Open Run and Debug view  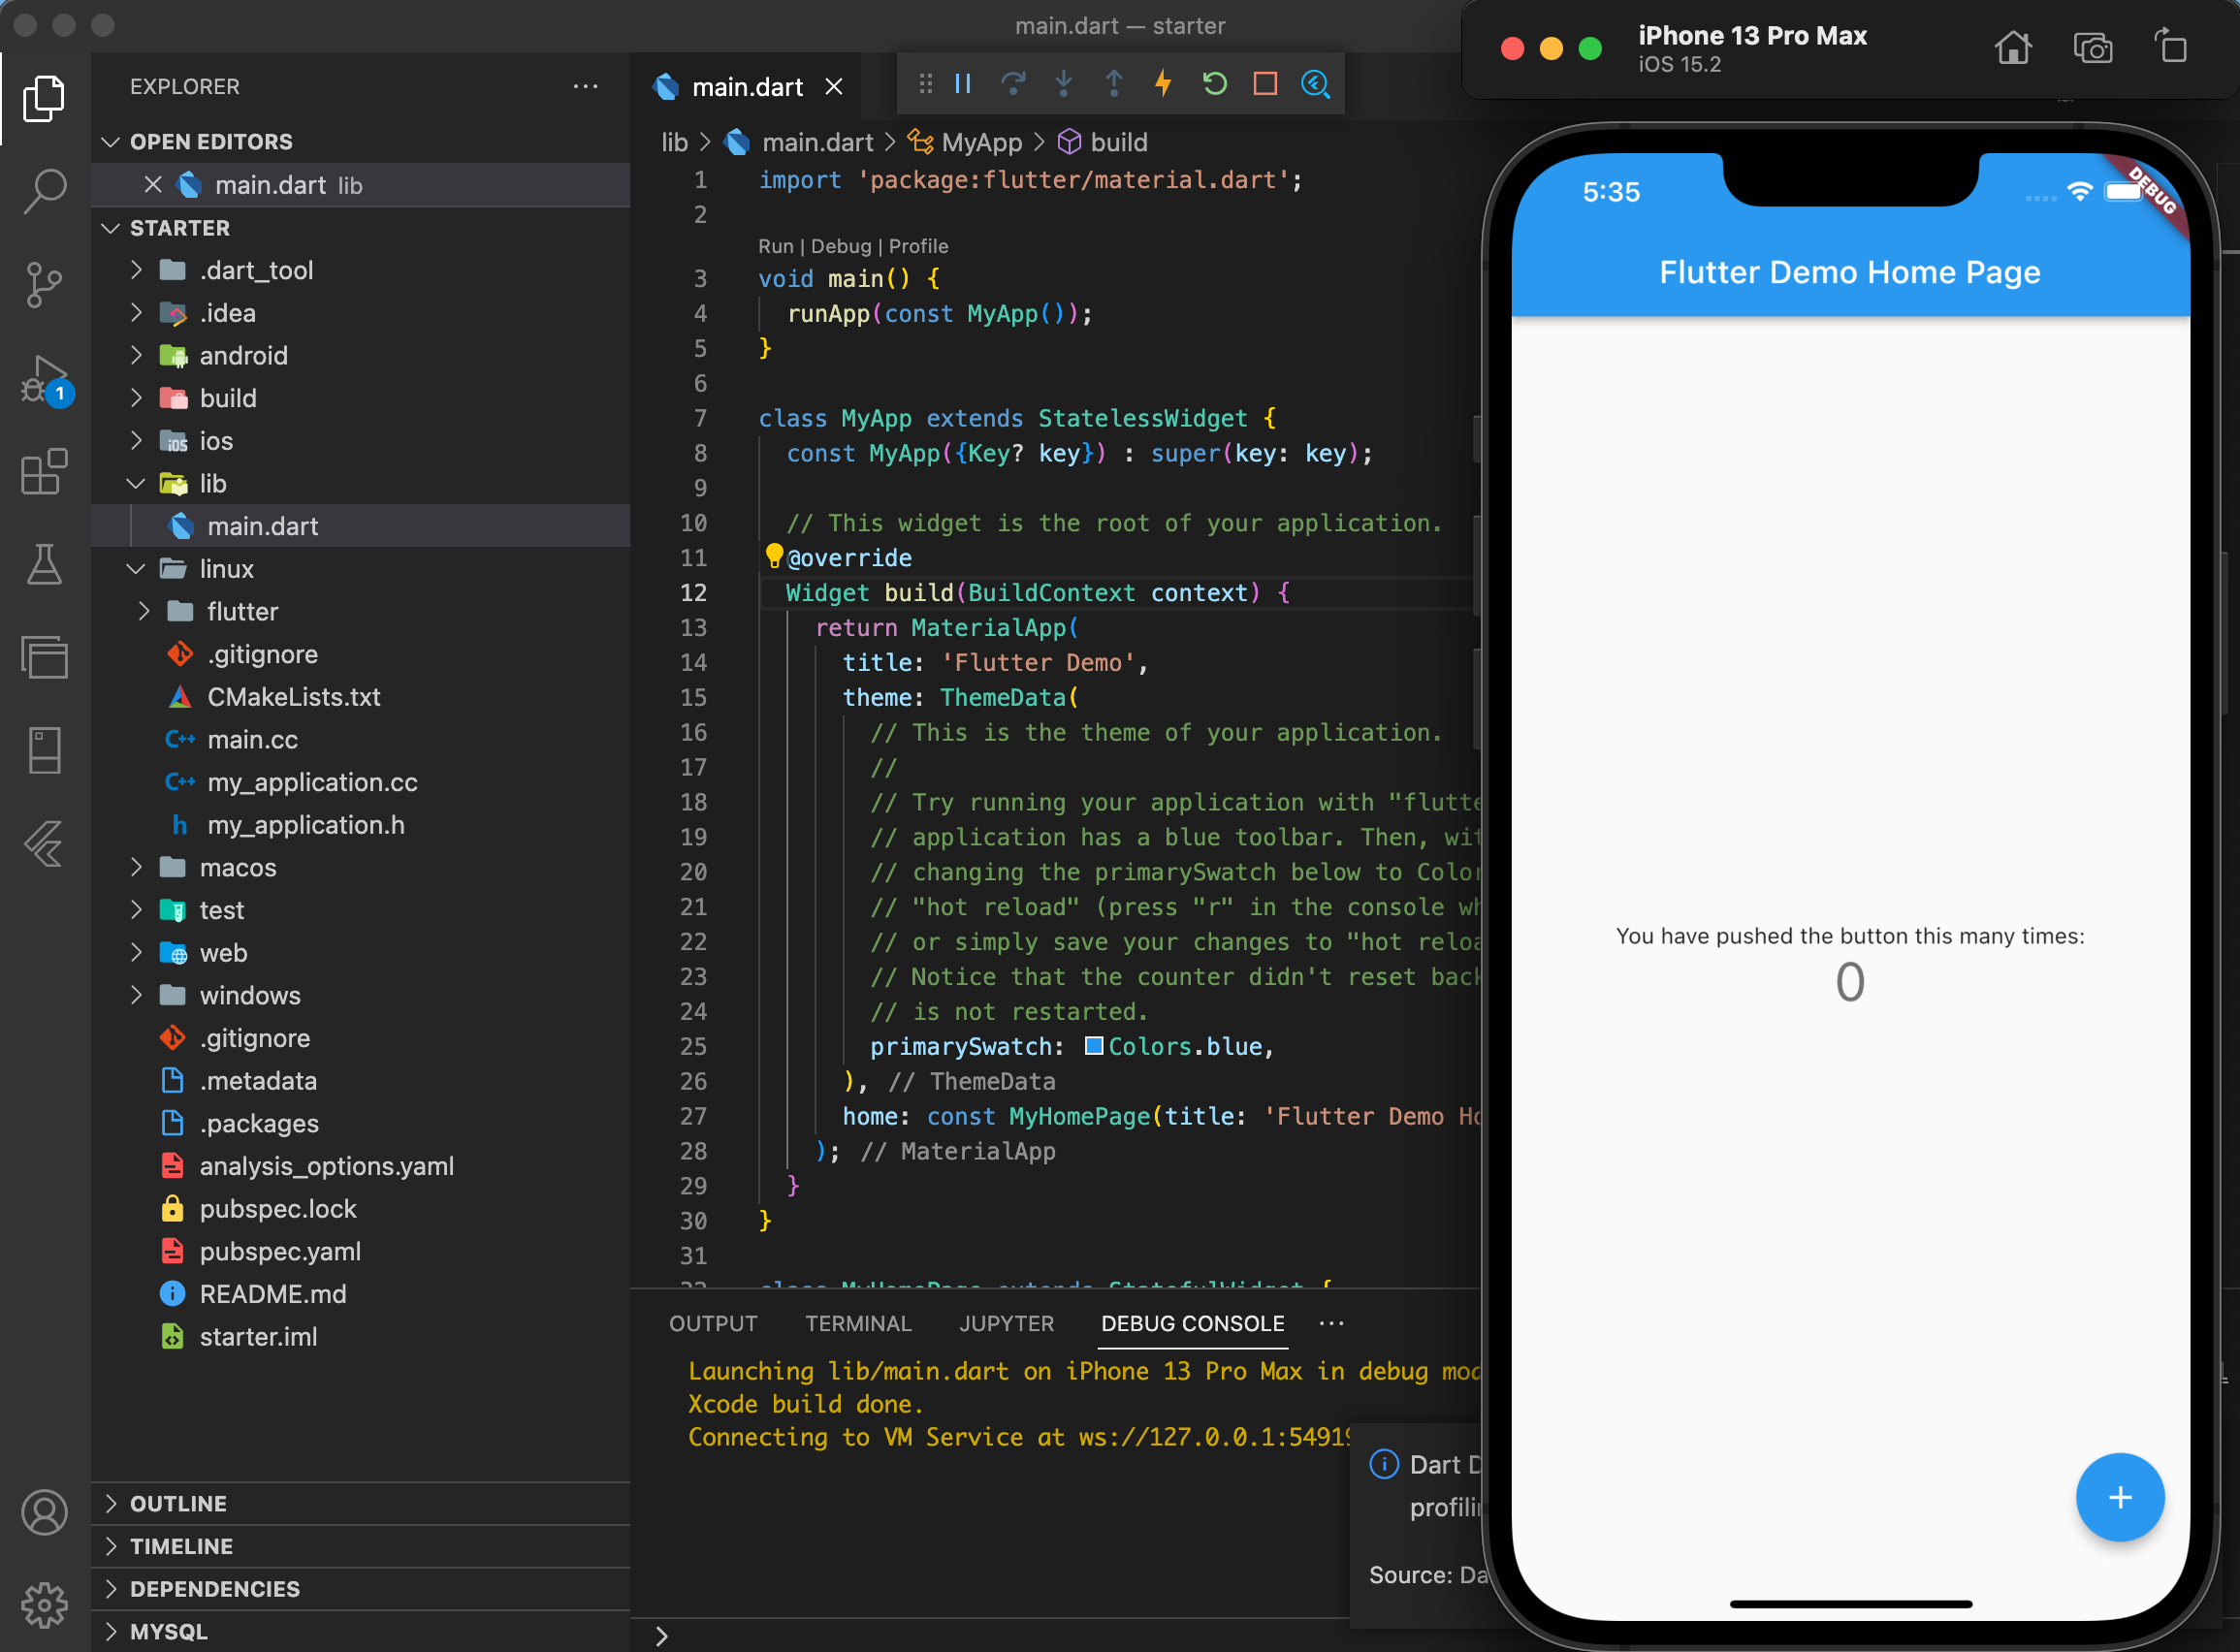[44, 380]
